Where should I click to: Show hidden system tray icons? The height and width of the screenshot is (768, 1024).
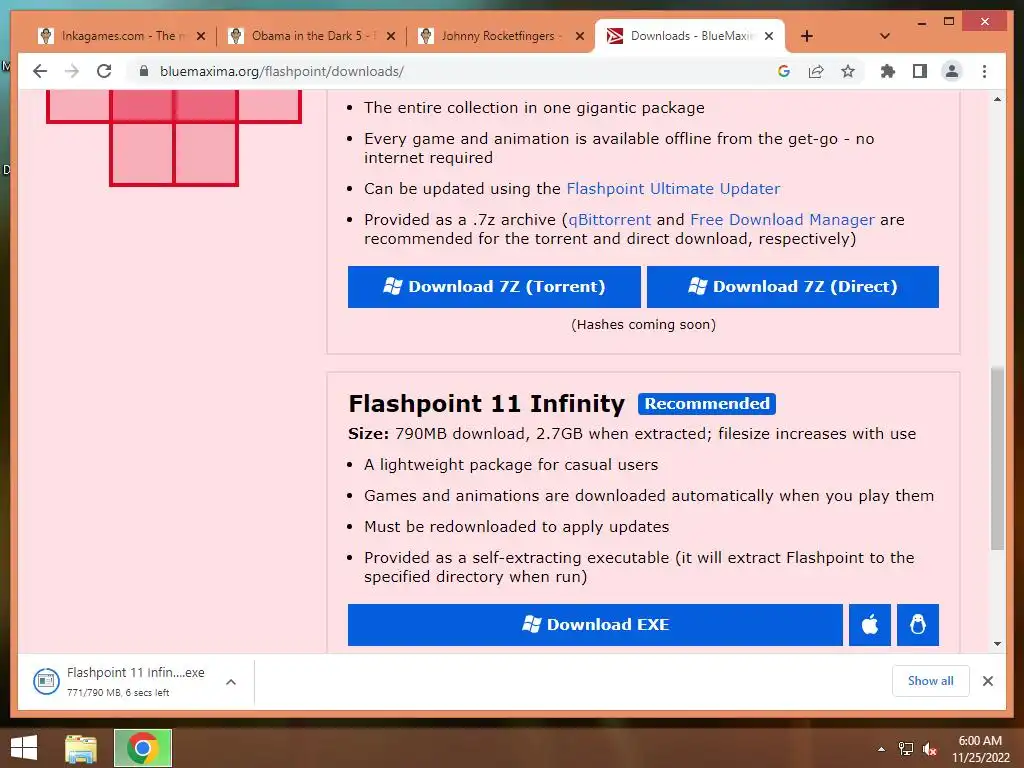coord(882,749)
